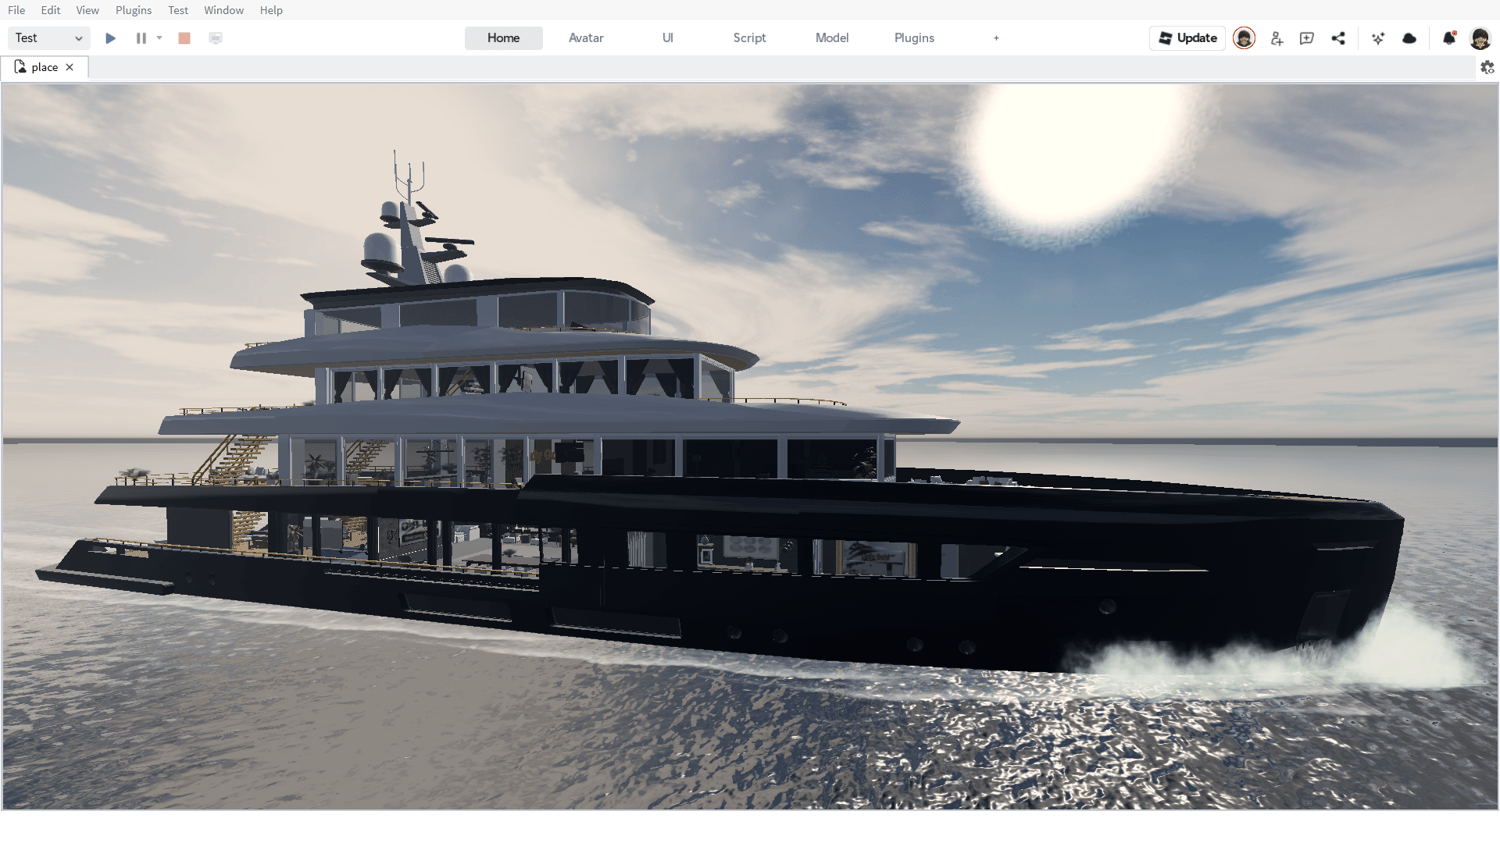Open the dropdown arrow beside the Pause button

[x=159, y=38]
